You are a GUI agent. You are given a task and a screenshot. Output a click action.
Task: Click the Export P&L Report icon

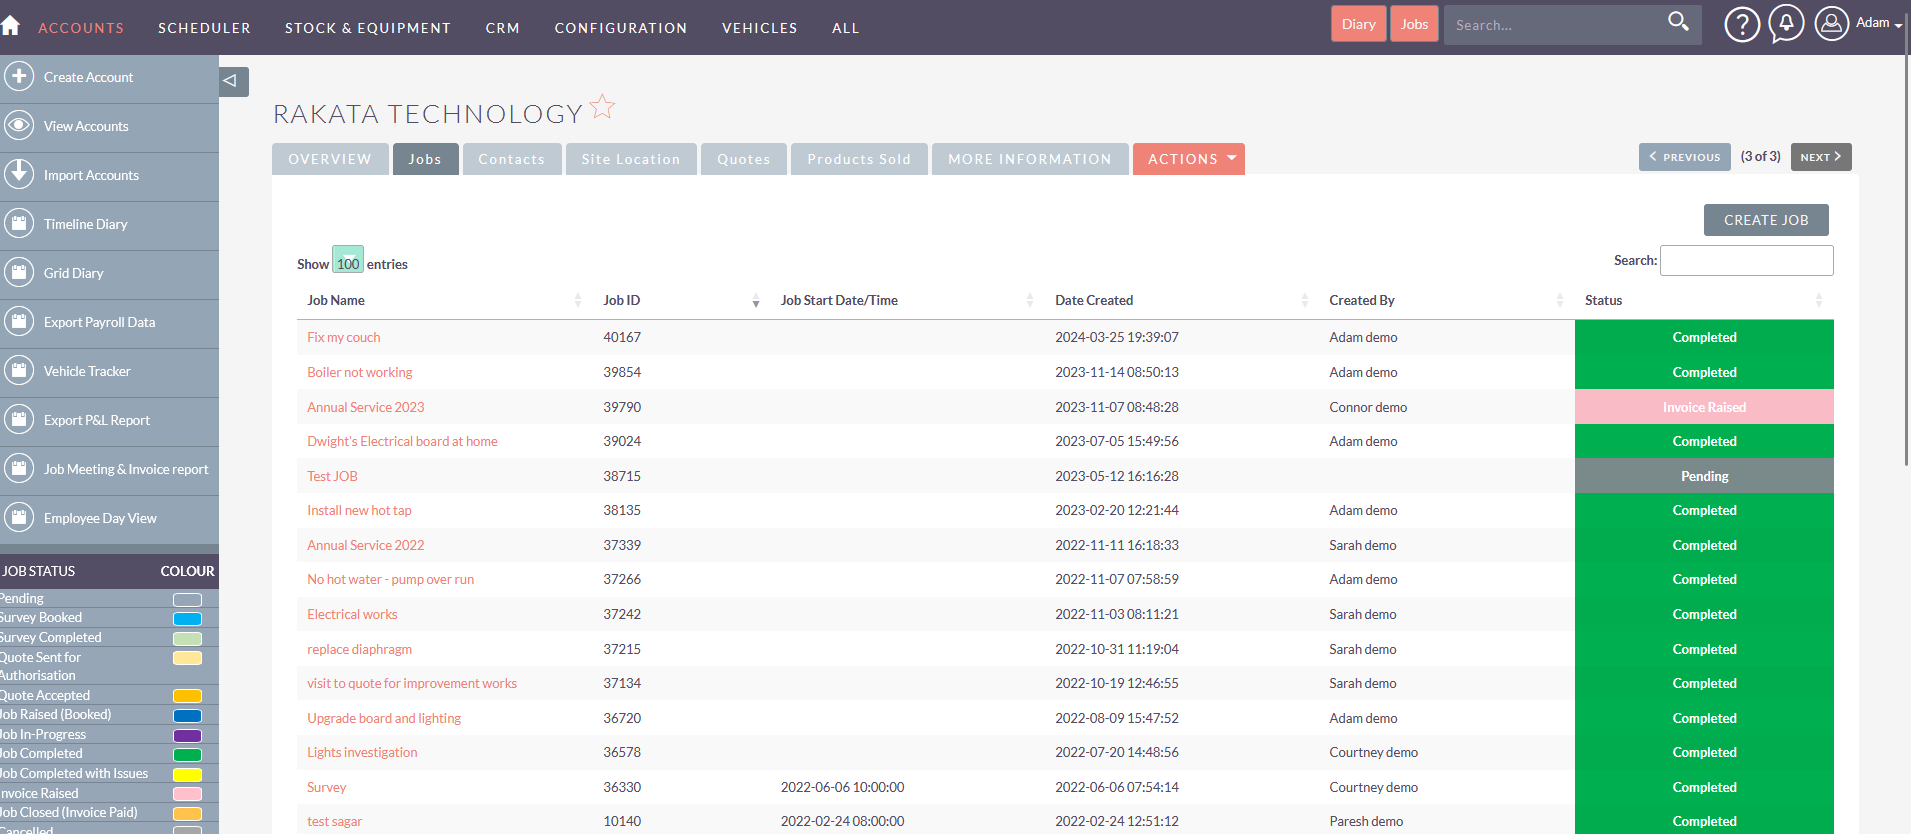[x=19, y=419]
